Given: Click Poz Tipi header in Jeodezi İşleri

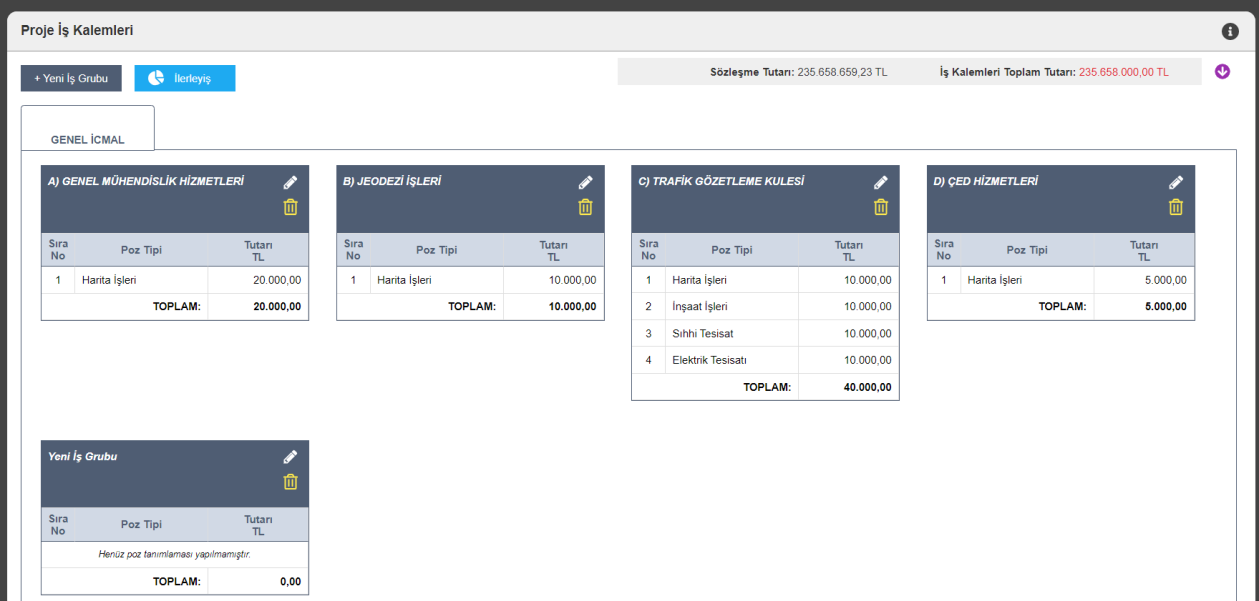Looking at the screenshot, I should [x=436, y=250].
